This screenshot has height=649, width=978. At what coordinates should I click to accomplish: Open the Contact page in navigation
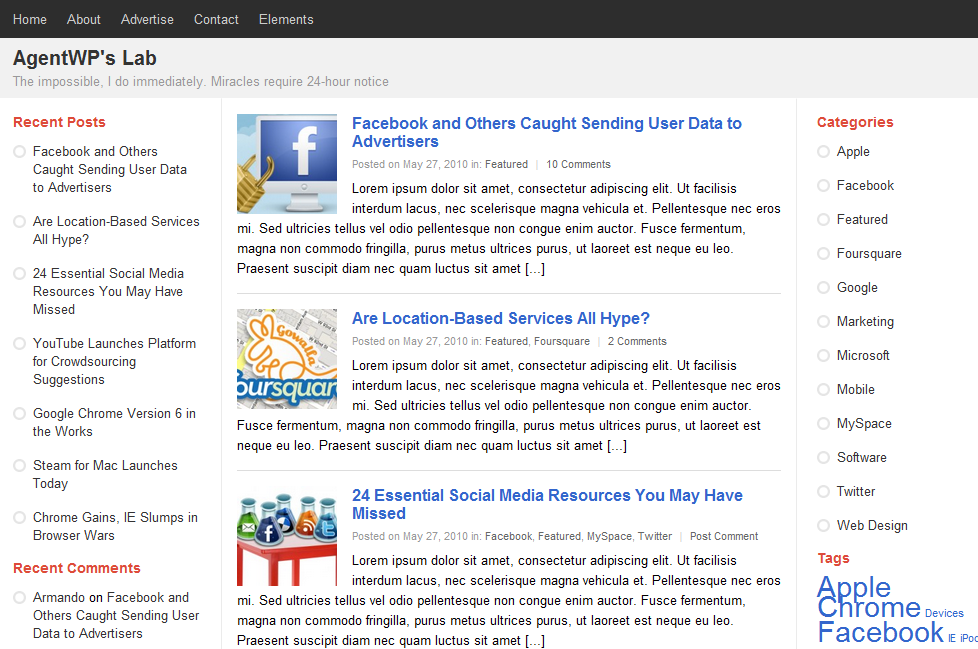(x=216, y=19)
